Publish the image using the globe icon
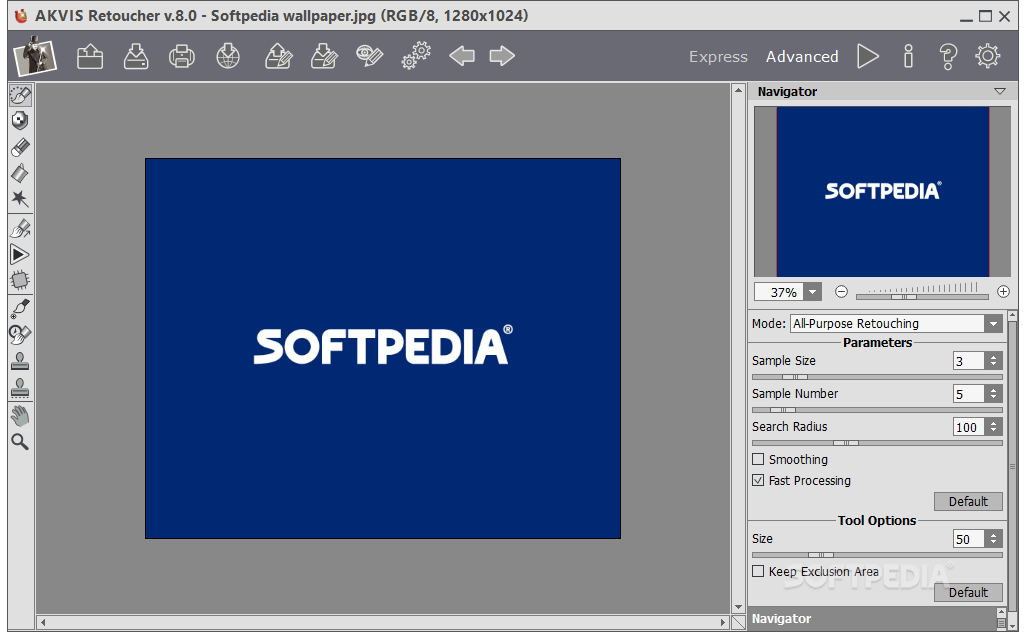 (x=228, y=56)
